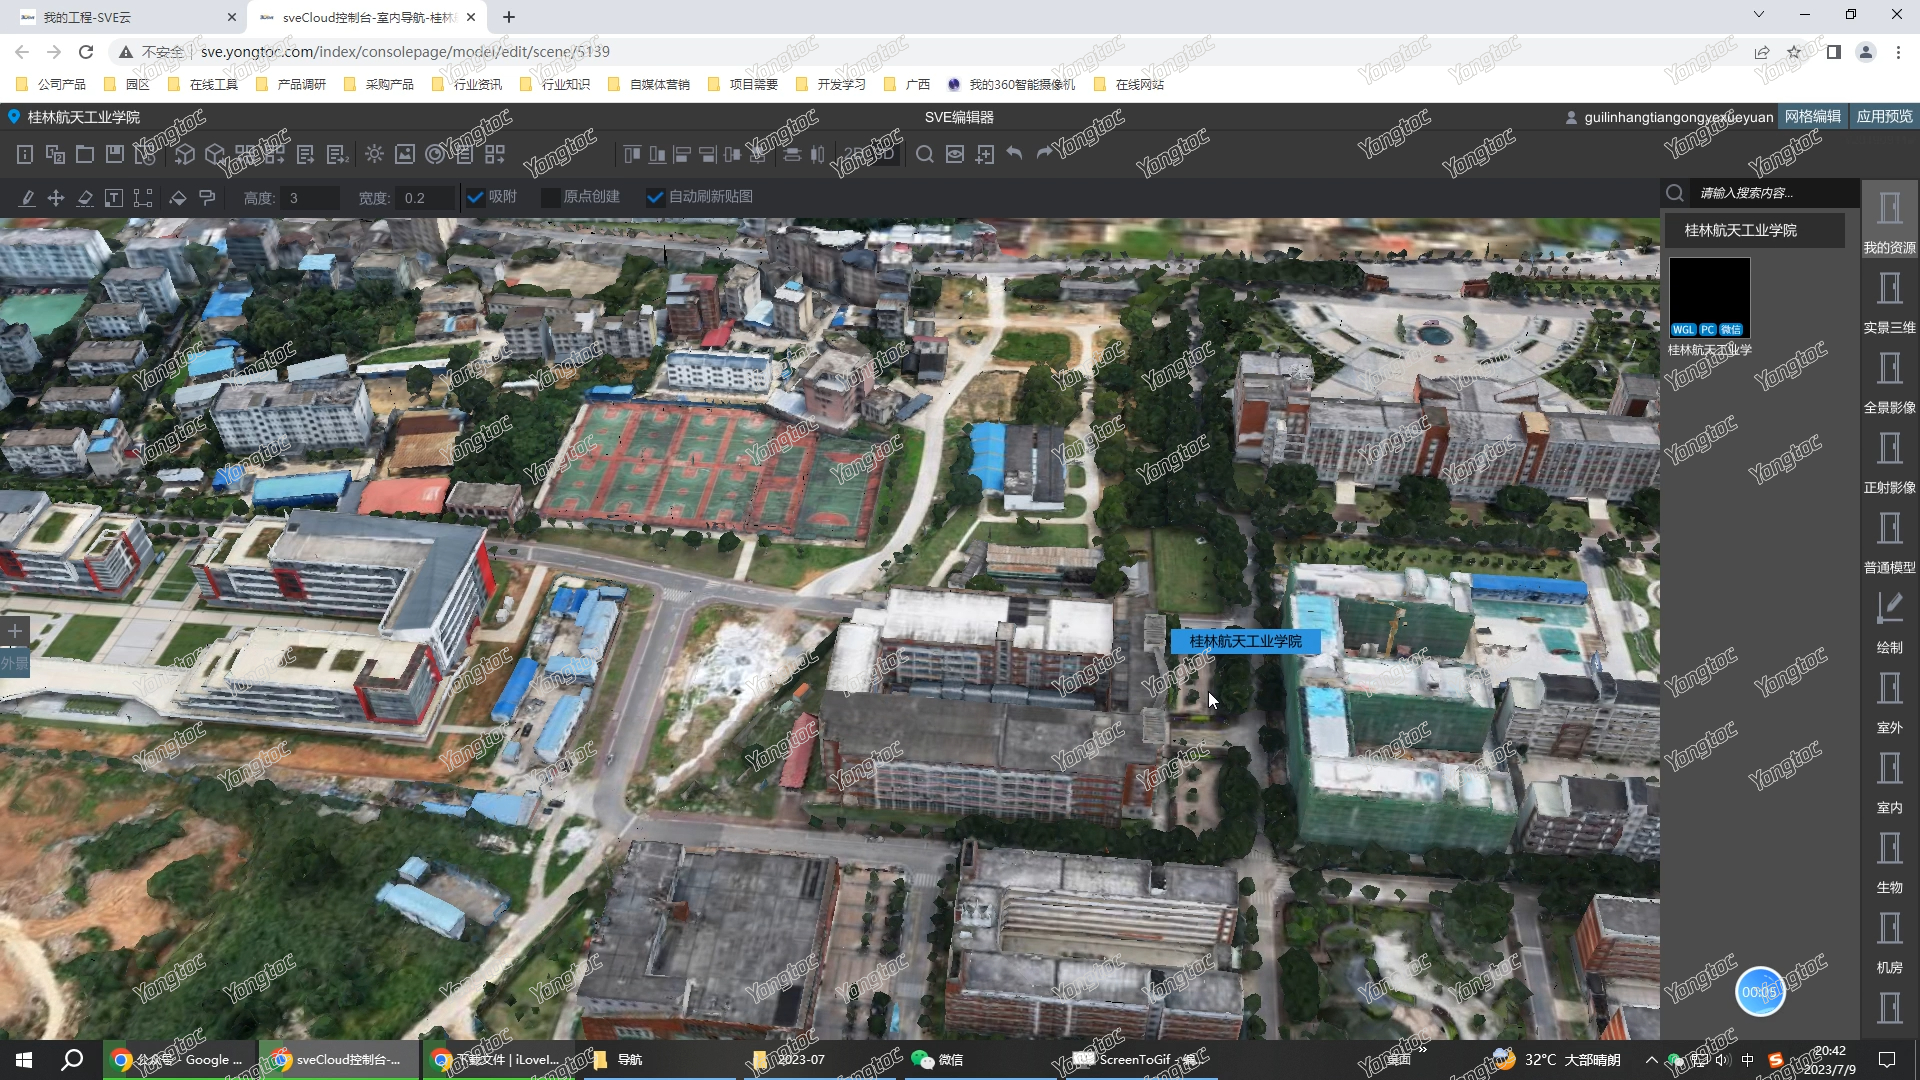This screenshot has height=1080, width=1920.
Task: Select the eraser tool
Action: (85, 198)
